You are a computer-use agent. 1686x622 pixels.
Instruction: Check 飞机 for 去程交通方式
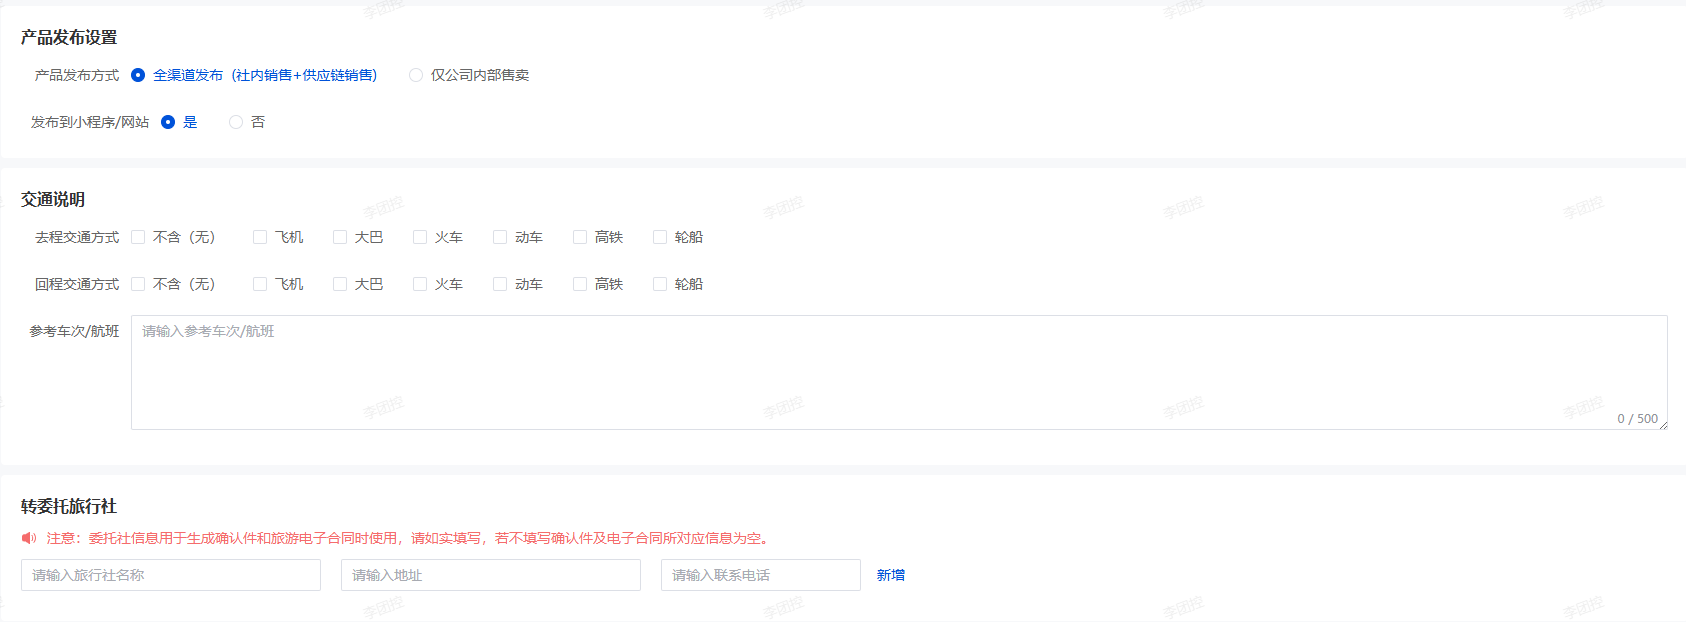[260, 237]
